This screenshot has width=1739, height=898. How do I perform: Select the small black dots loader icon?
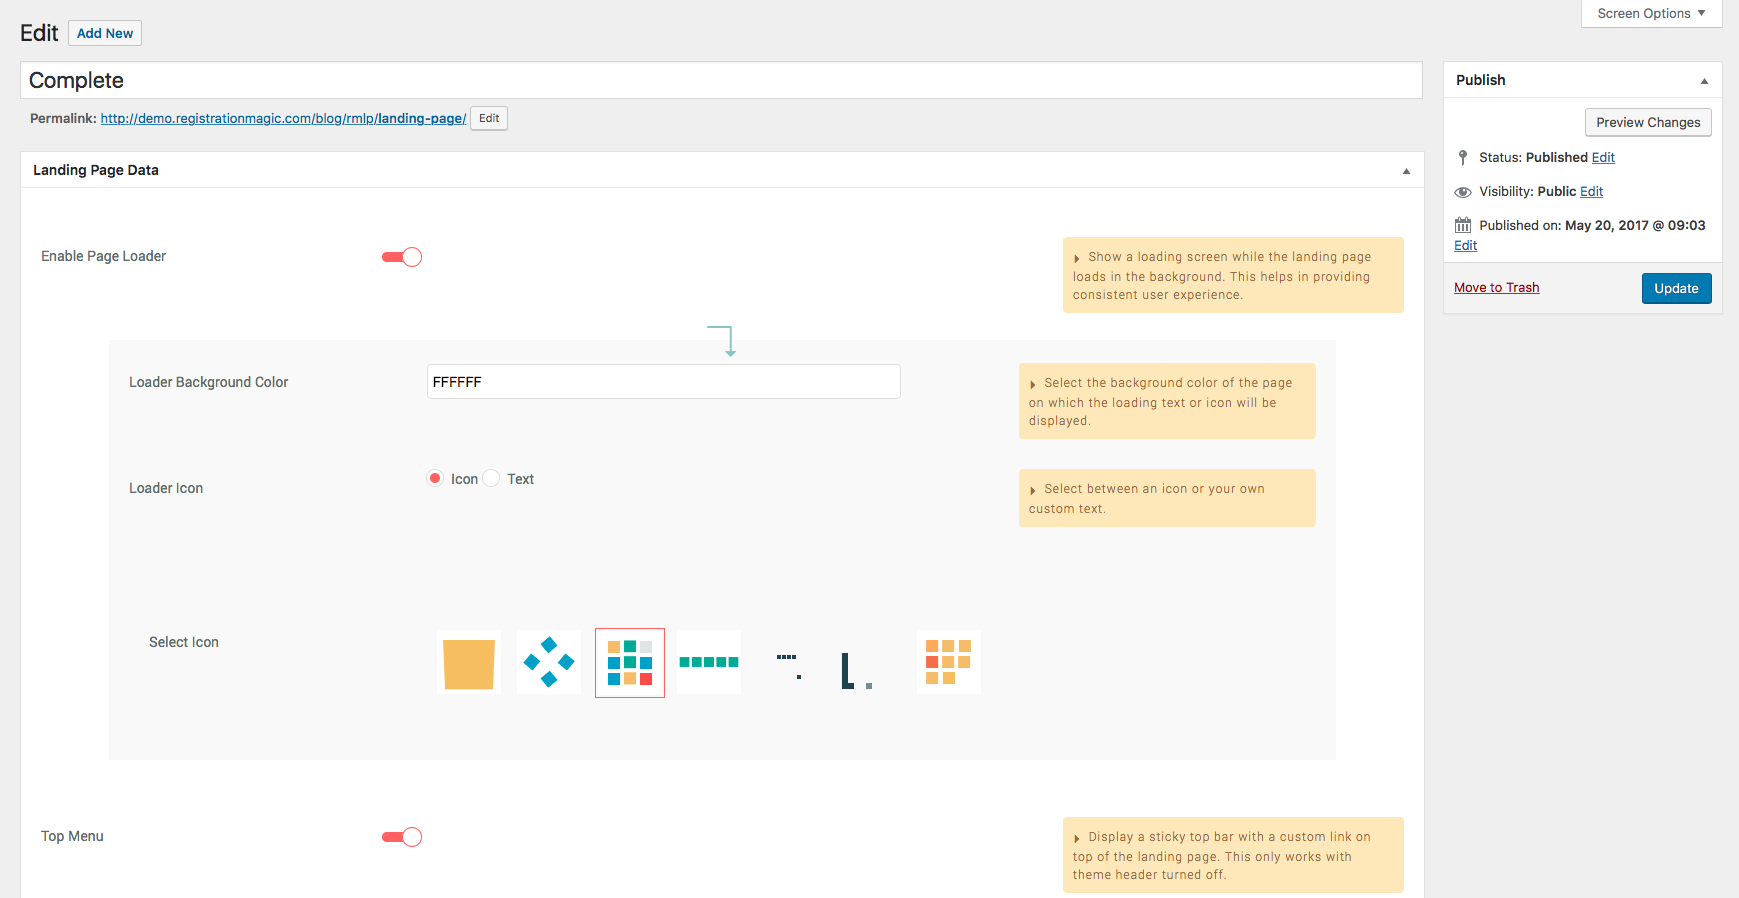[788, 664]
